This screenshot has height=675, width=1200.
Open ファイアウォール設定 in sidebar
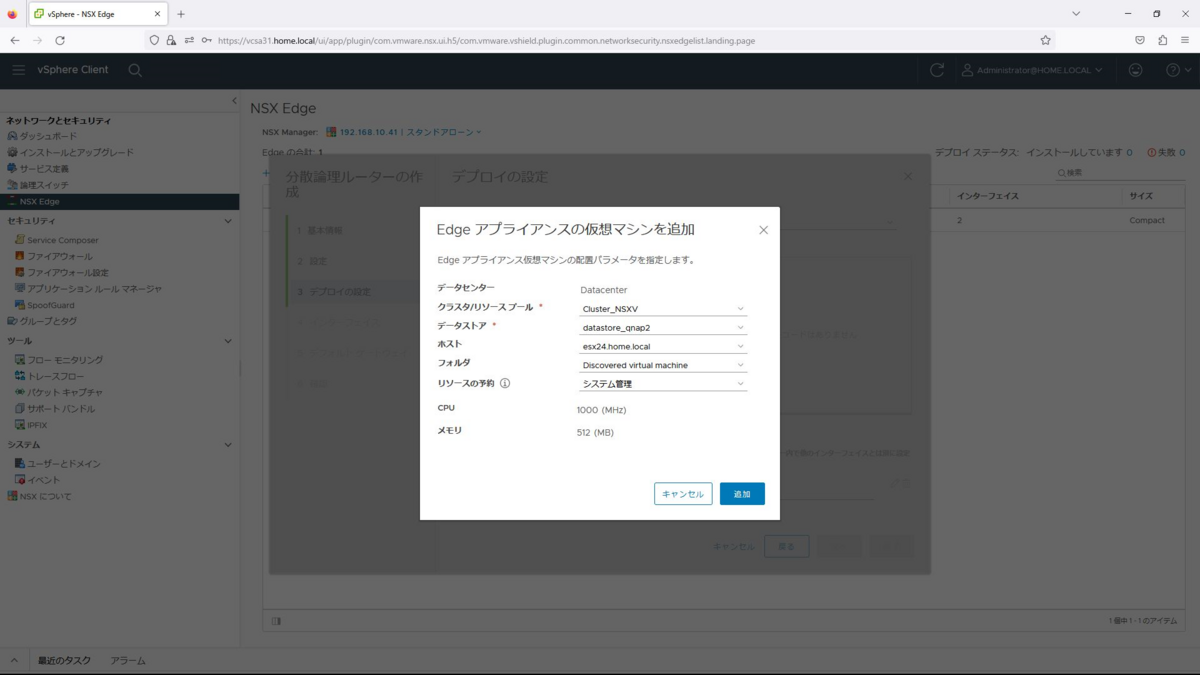coord(67,272)
